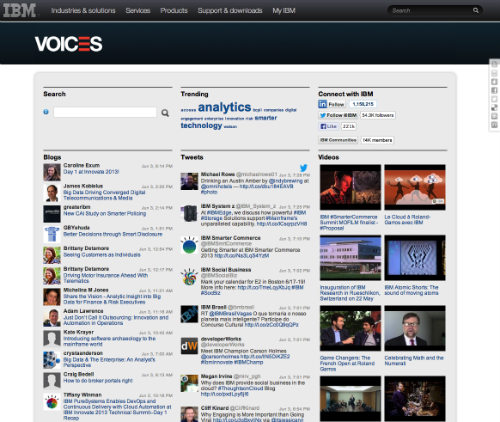Click the VOICES logo
Viewport: 500px width, 422px height.
click(x=69, y=44)
